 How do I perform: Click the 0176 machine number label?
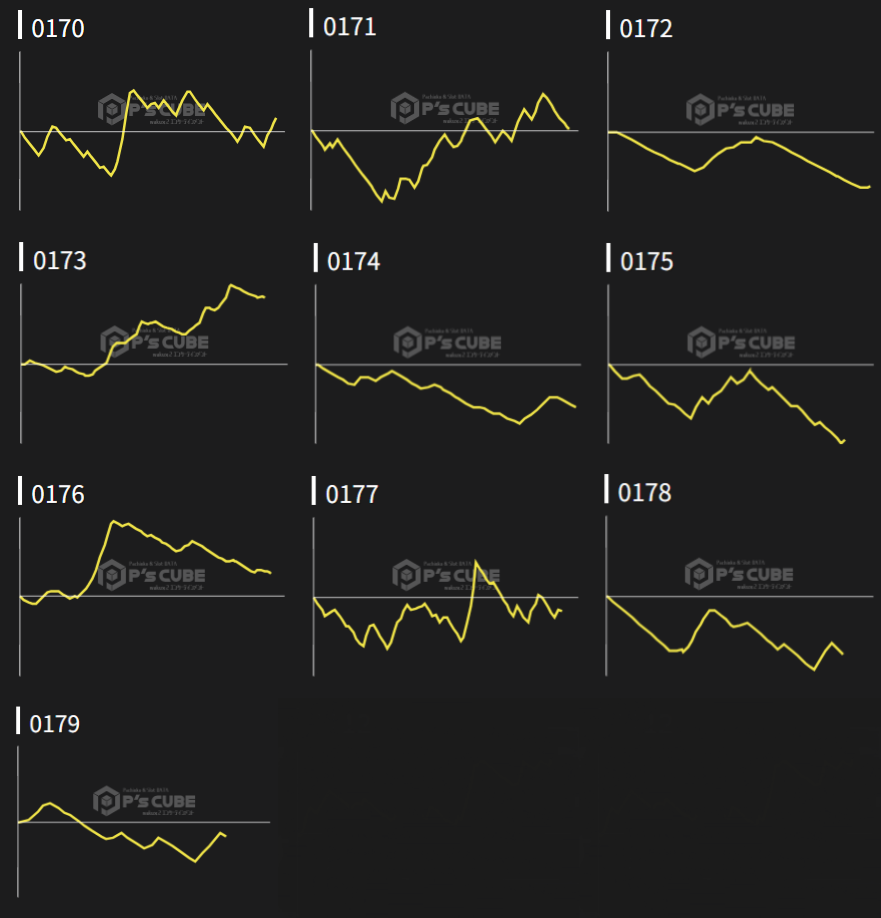58,495
